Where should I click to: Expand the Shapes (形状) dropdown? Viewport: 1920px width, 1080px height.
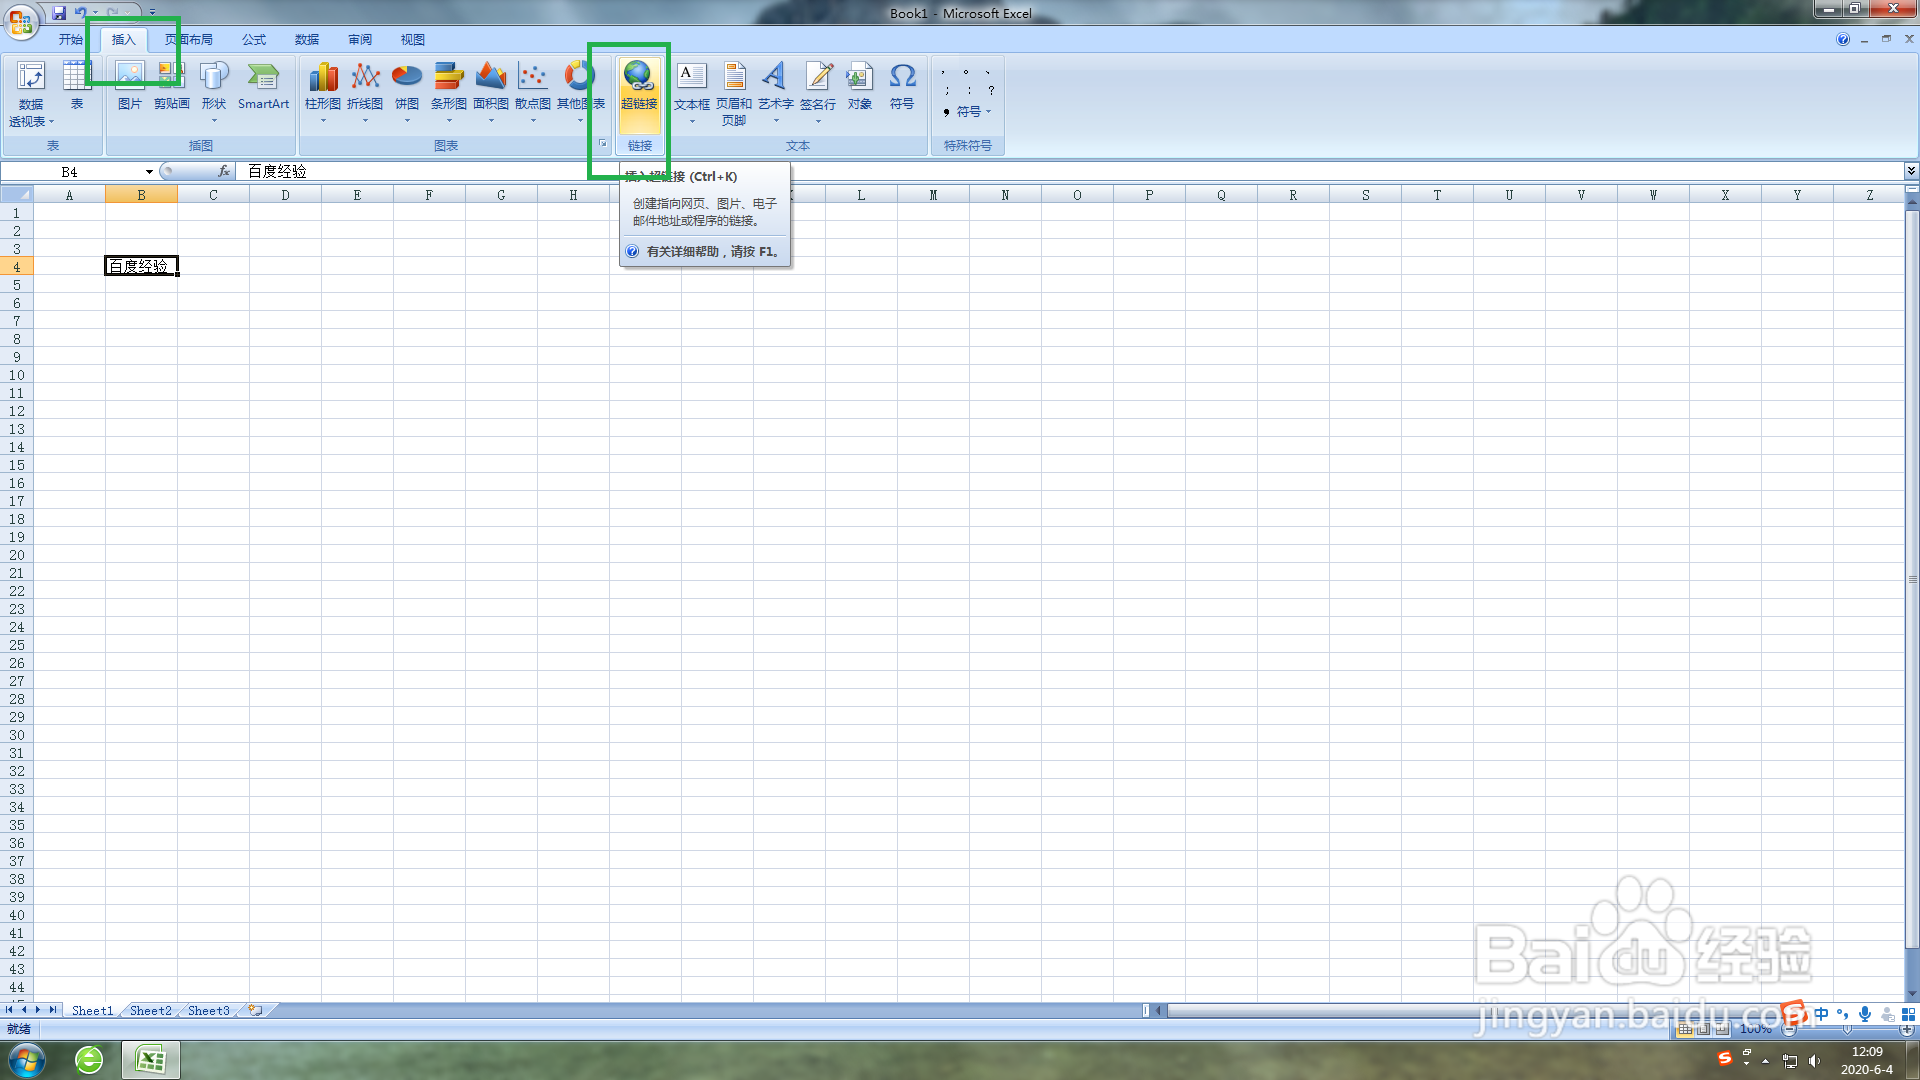(214, 118)
